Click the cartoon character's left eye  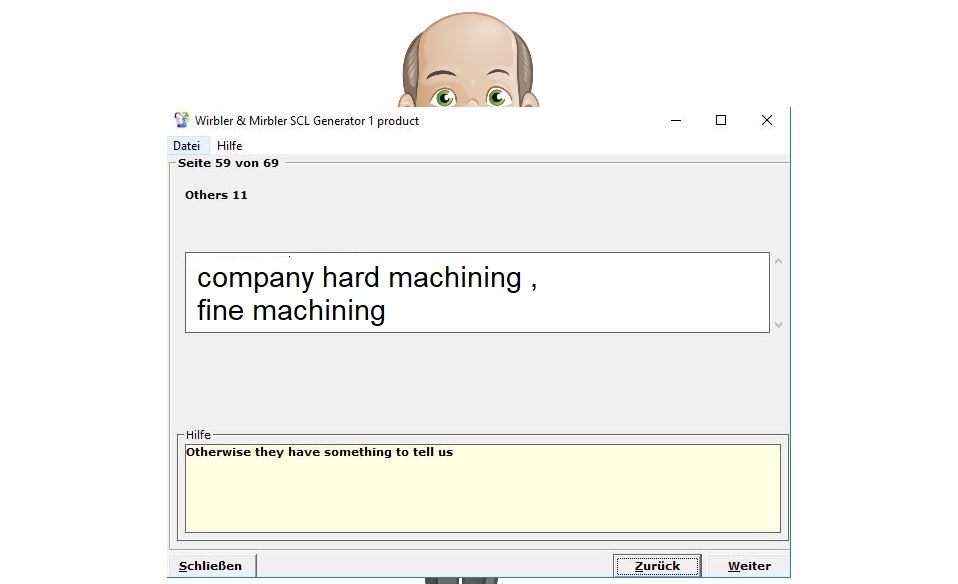(x=443, y=97)
